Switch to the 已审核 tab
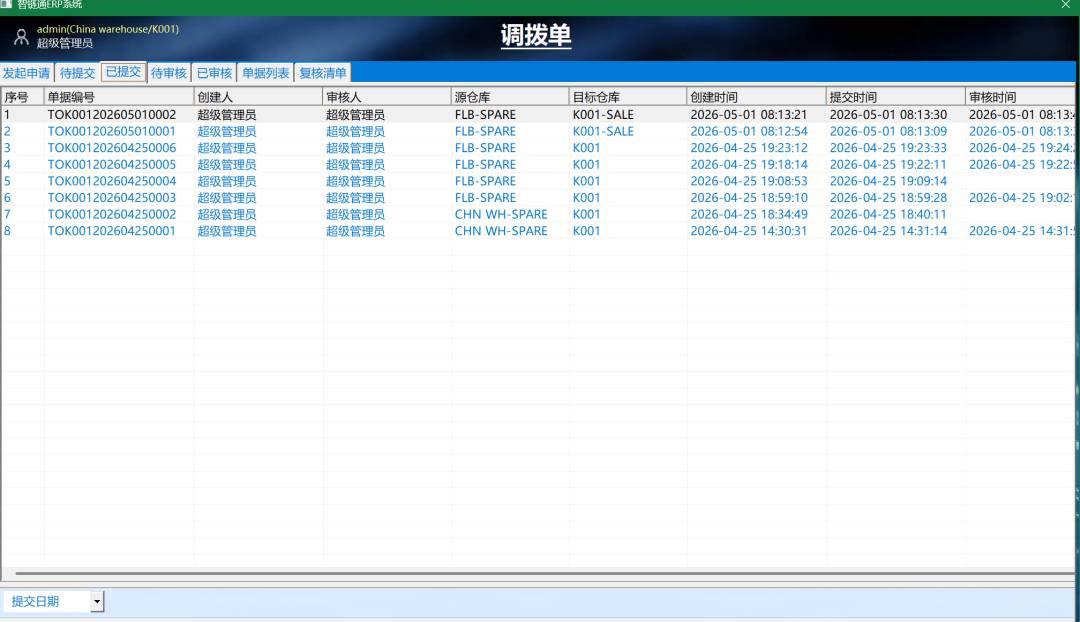Viewport: 1080px width, 622px height. pos(214,73)
